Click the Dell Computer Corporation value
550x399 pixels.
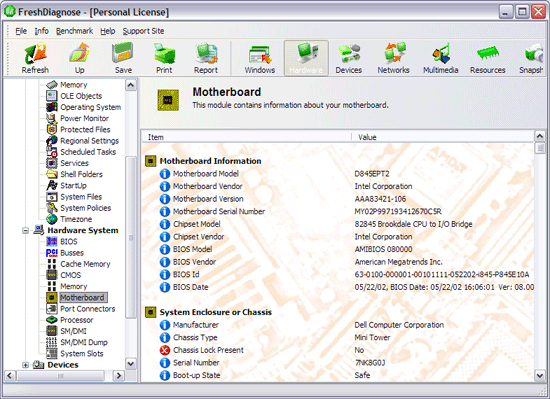399,325
